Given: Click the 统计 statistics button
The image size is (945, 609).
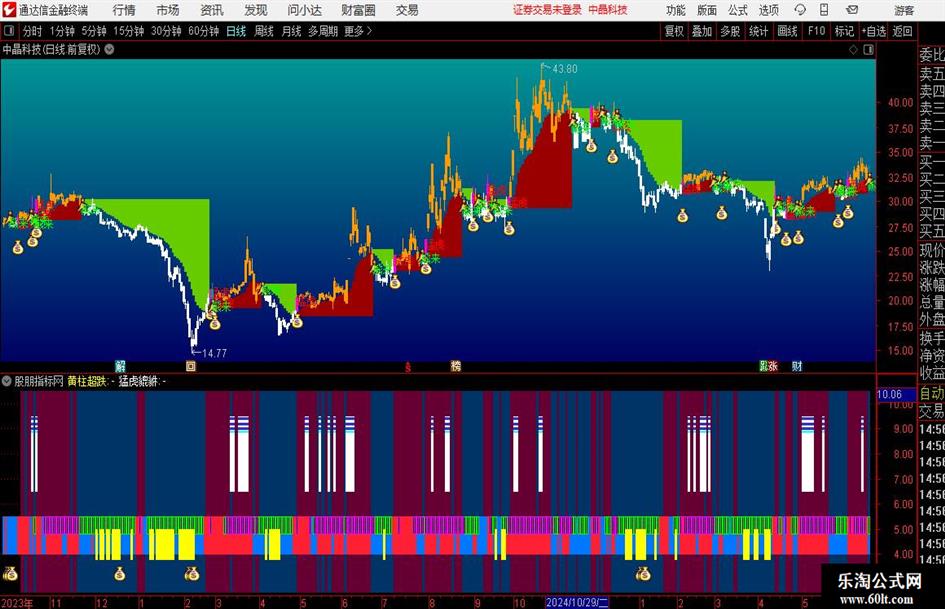Looking at the screenshot, I should pos(758,31).
